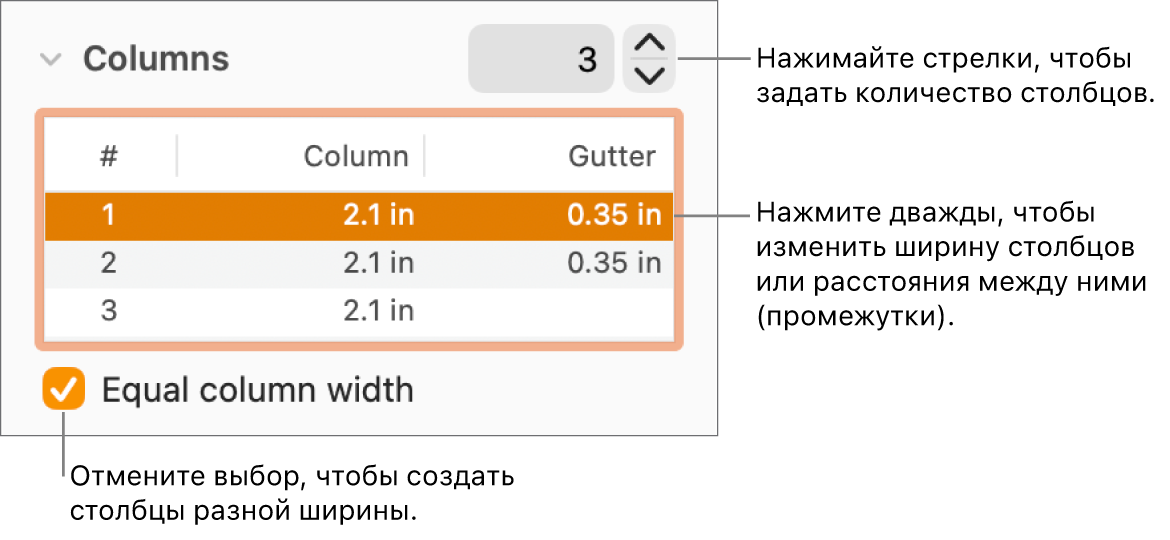Click the Columns section title
The image size is (1170, 540).
tap(156, 59)
